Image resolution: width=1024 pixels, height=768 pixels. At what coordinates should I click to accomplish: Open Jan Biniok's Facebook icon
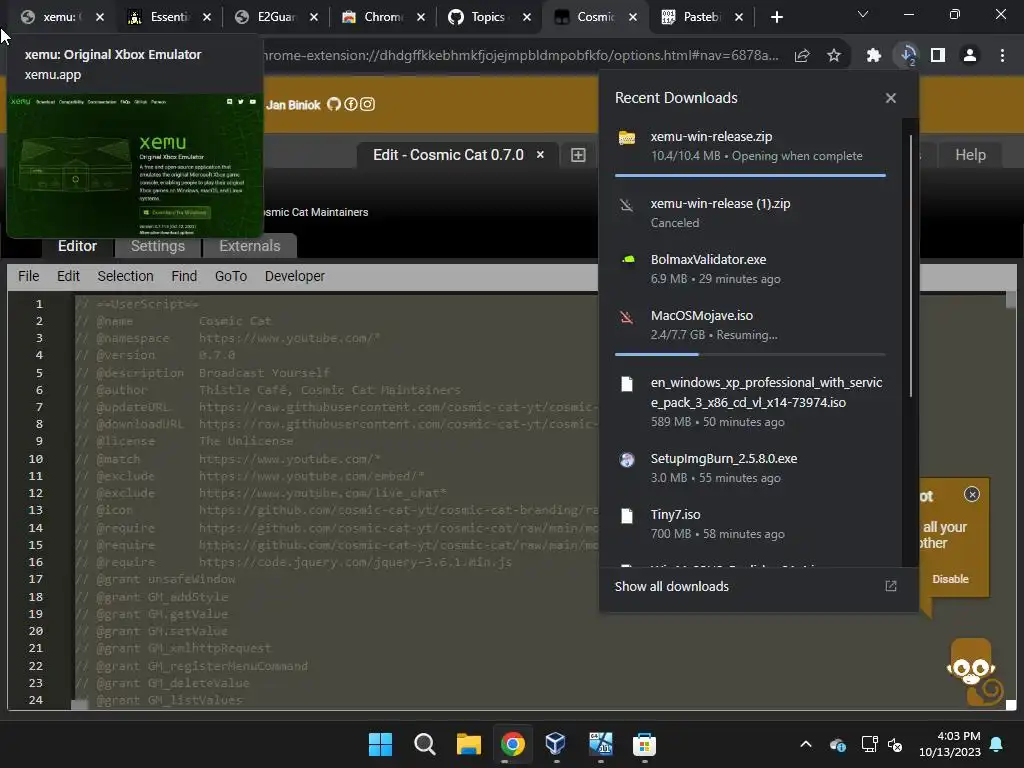351,104
